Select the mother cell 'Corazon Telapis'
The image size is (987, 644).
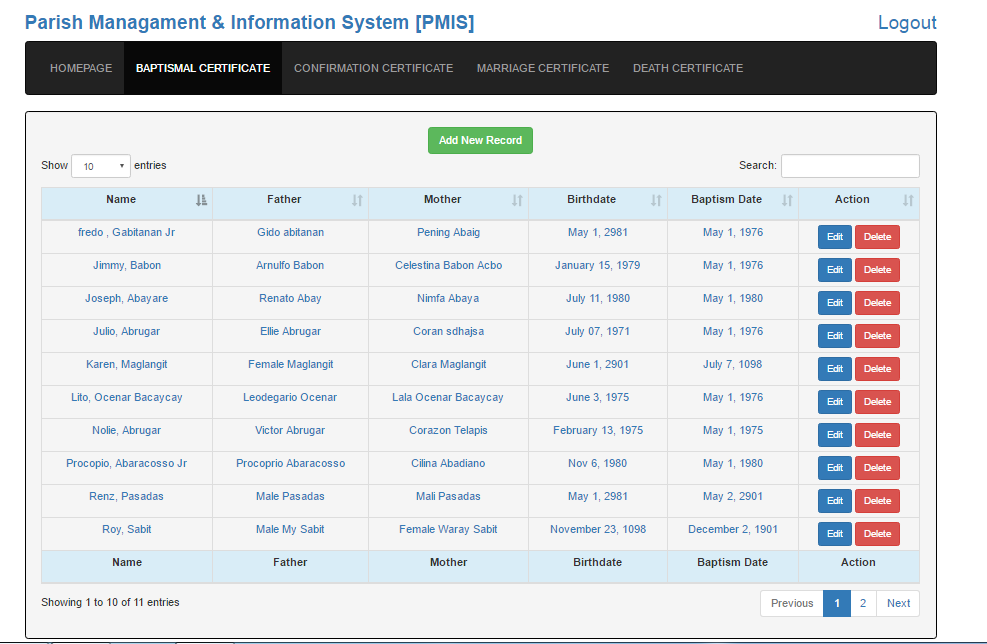tap(448, 431)
